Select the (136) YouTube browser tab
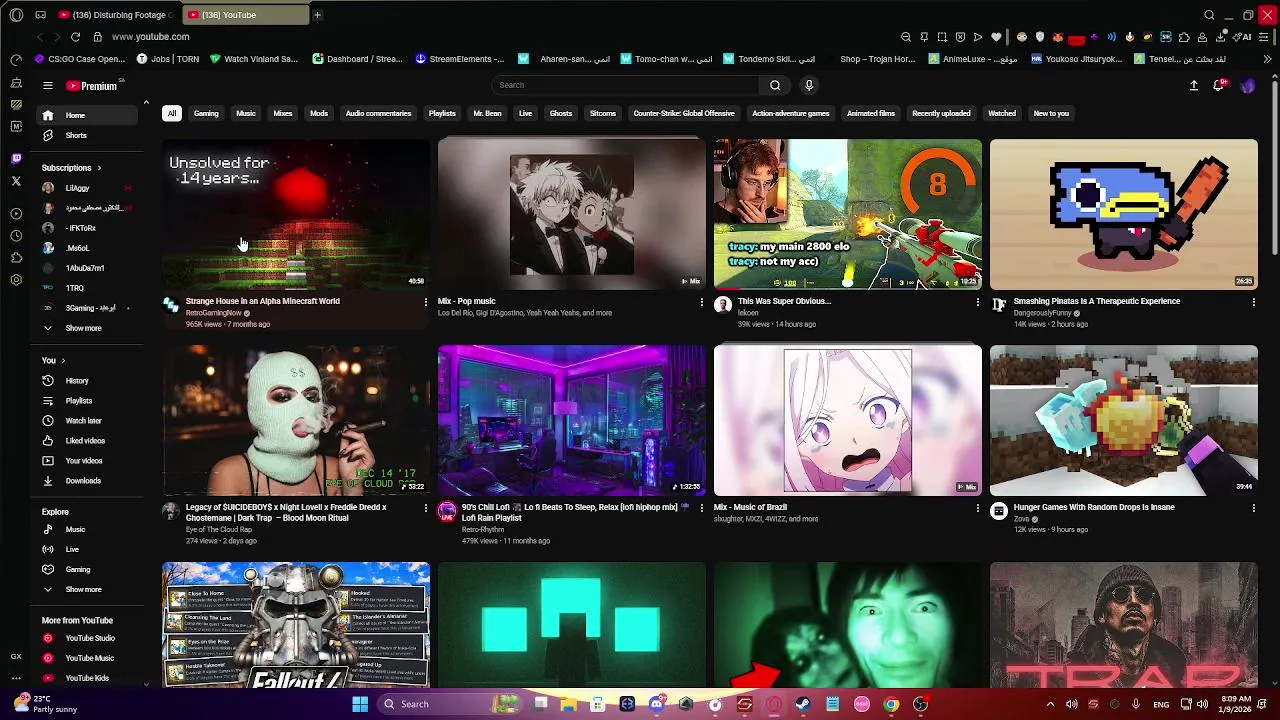The image size is (1280, 720). click(245, 15)
